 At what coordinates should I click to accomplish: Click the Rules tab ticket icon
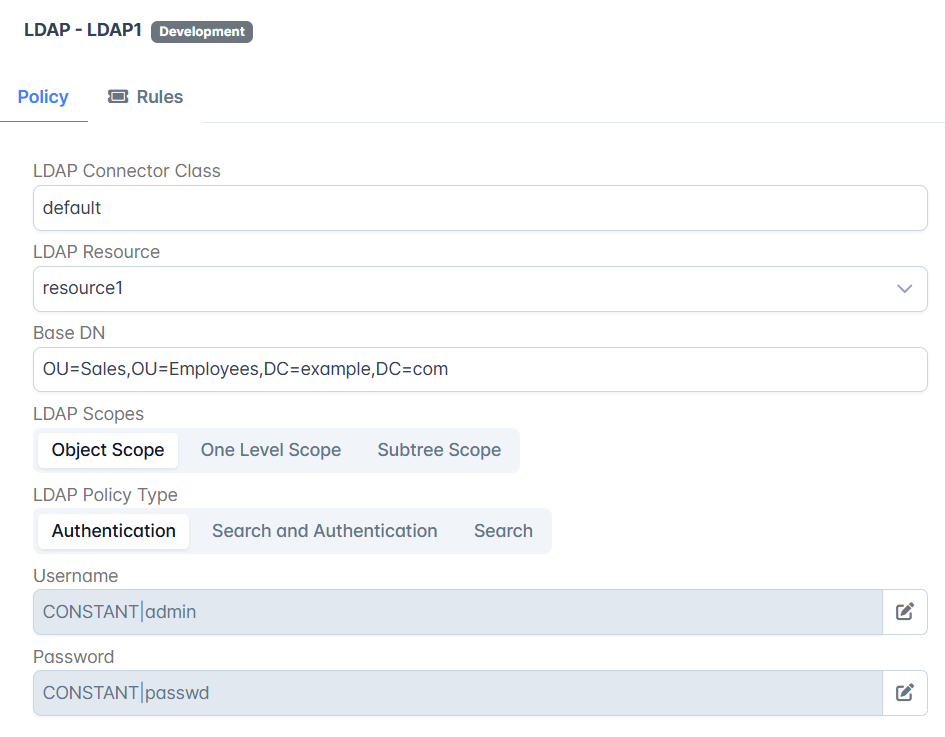(x=118, y=96)
